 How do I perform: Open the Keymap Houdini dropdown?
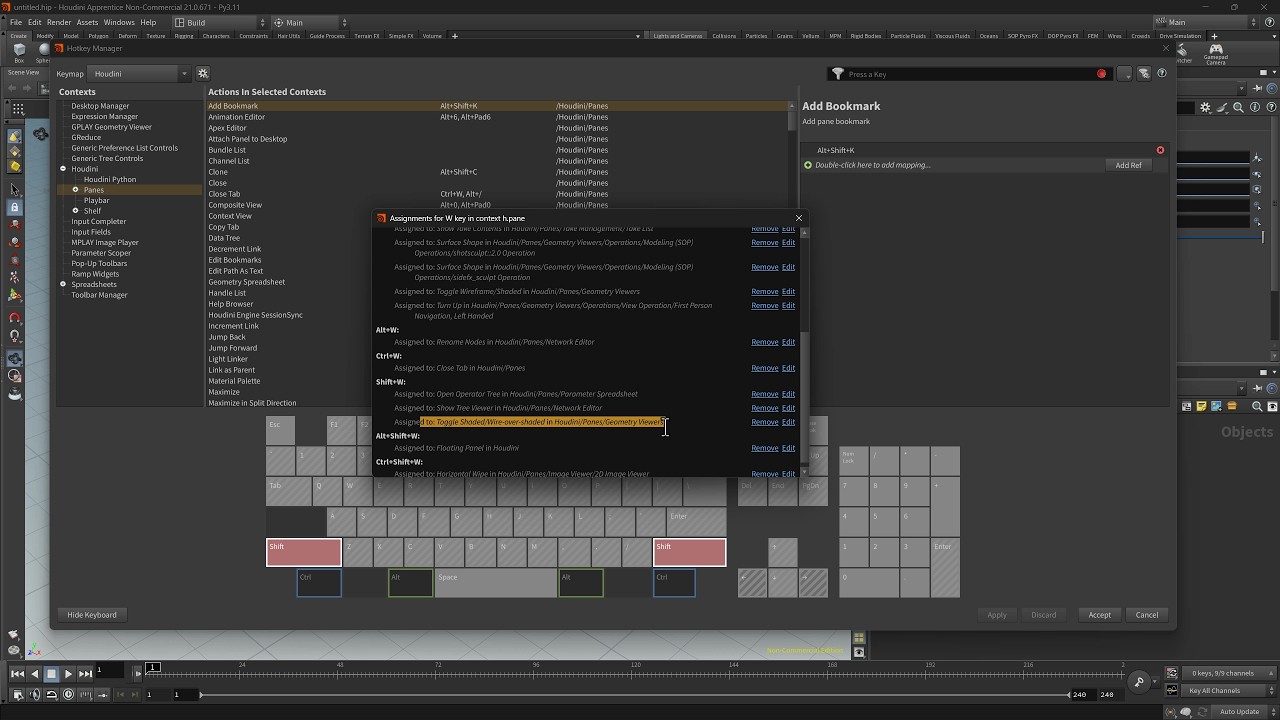click(139, 73)
